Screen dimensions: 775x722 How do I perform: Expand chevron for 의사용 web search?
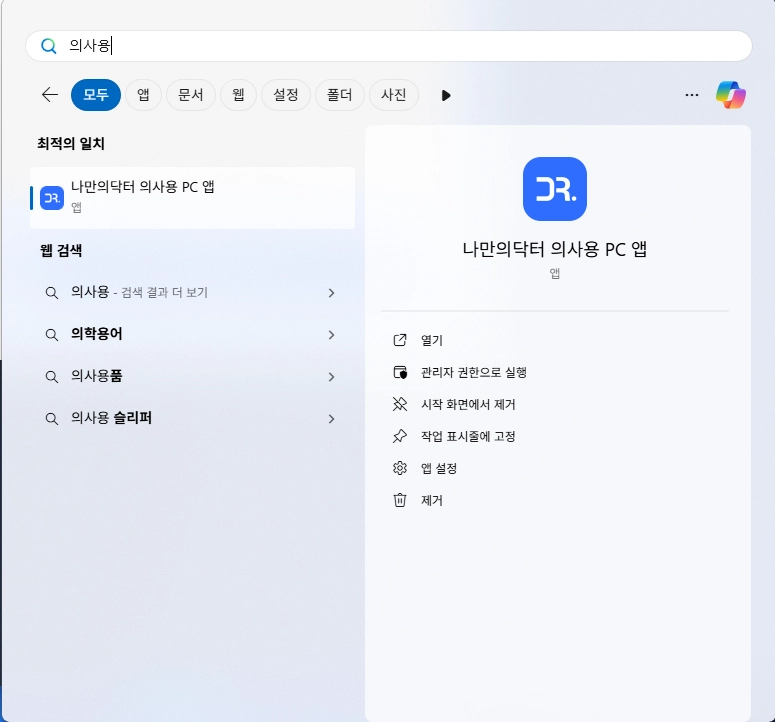(x=331, y=293)
